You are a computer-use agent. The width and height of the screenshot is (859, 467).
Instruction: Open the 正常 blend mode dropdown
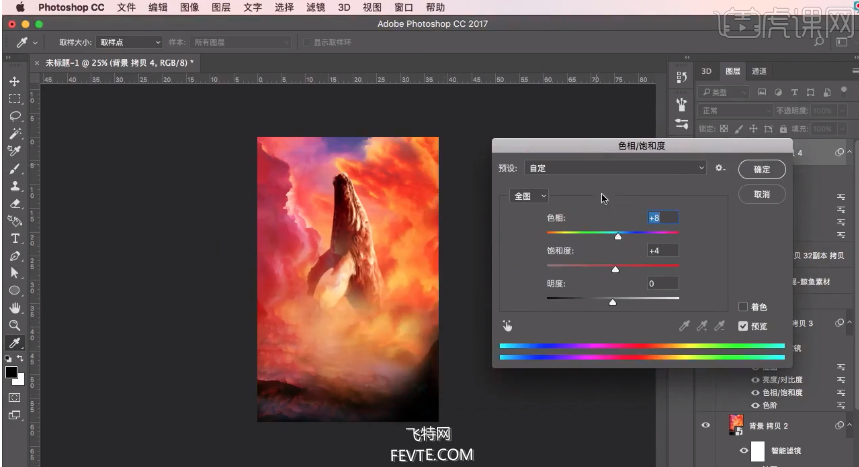point(735,110)
